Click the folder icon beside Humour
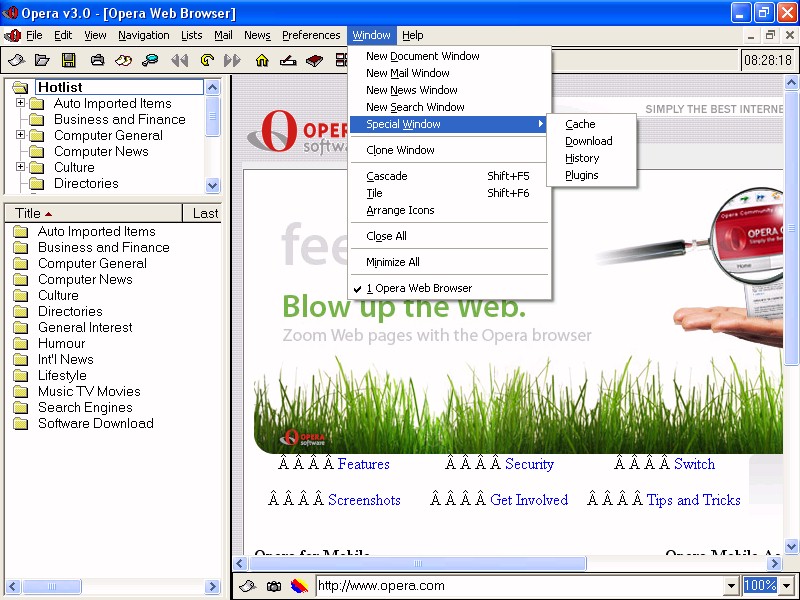This screenshot has height=600, width=800. (21, 343)
